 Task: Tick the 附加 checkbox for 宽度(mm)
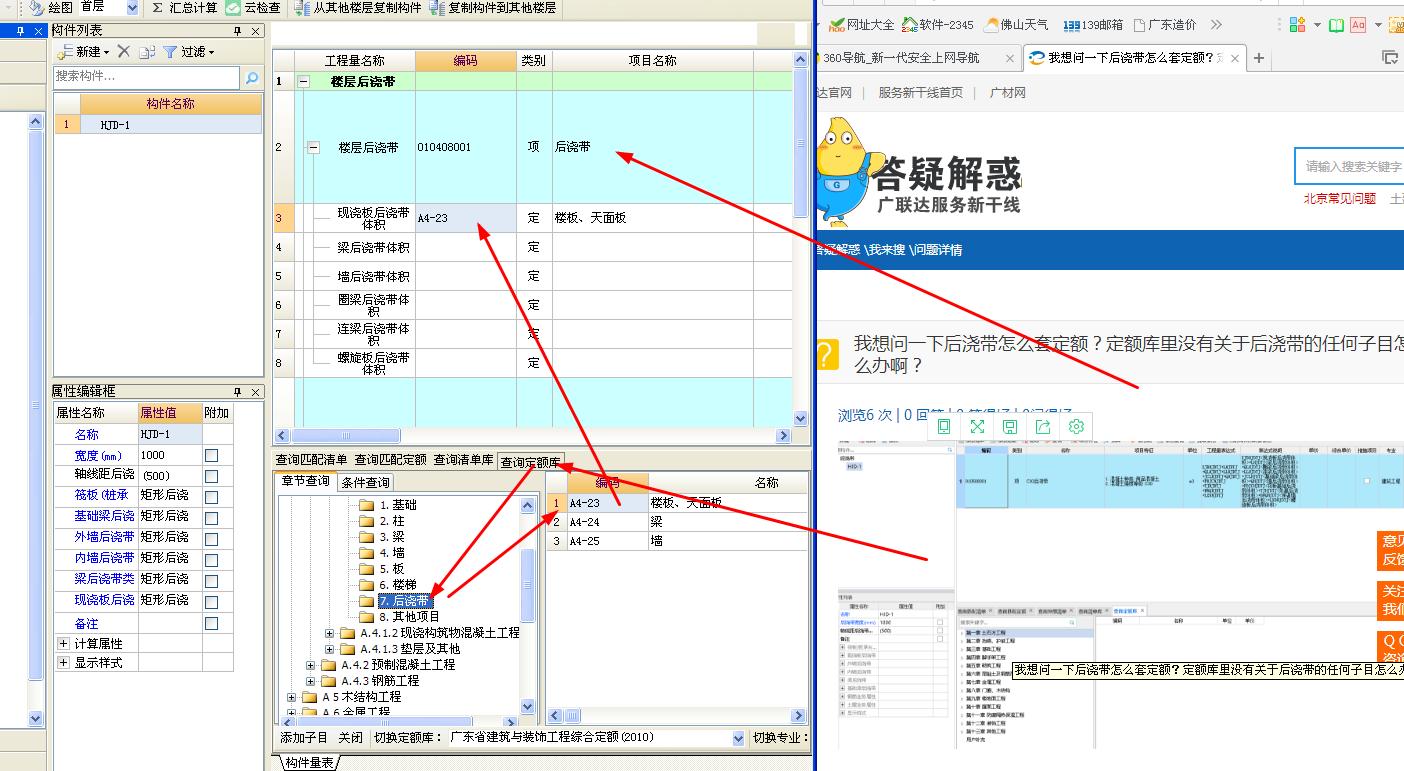211,455
